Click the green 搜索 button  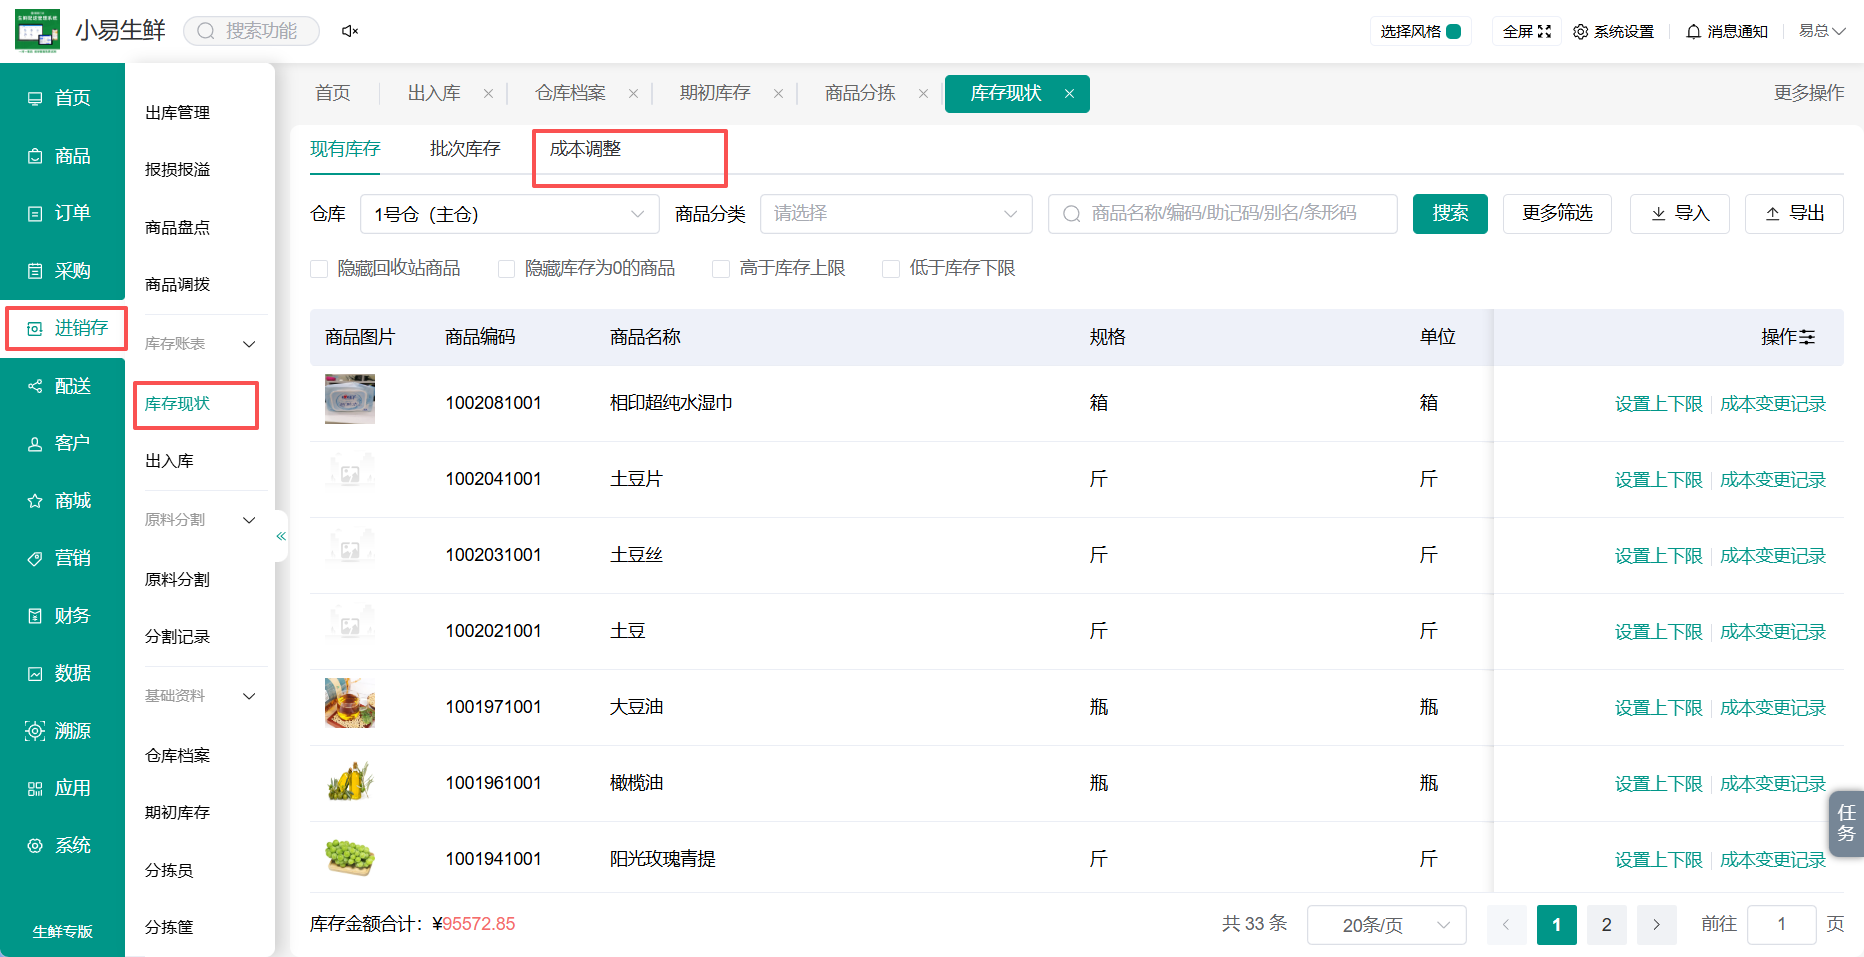[1450, 214]
